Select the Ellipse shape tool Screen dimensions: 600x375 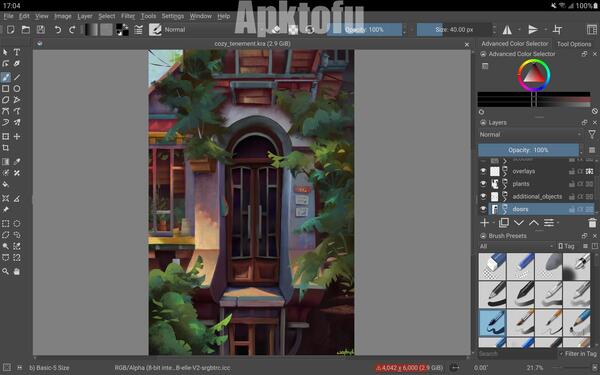point(17,89)
